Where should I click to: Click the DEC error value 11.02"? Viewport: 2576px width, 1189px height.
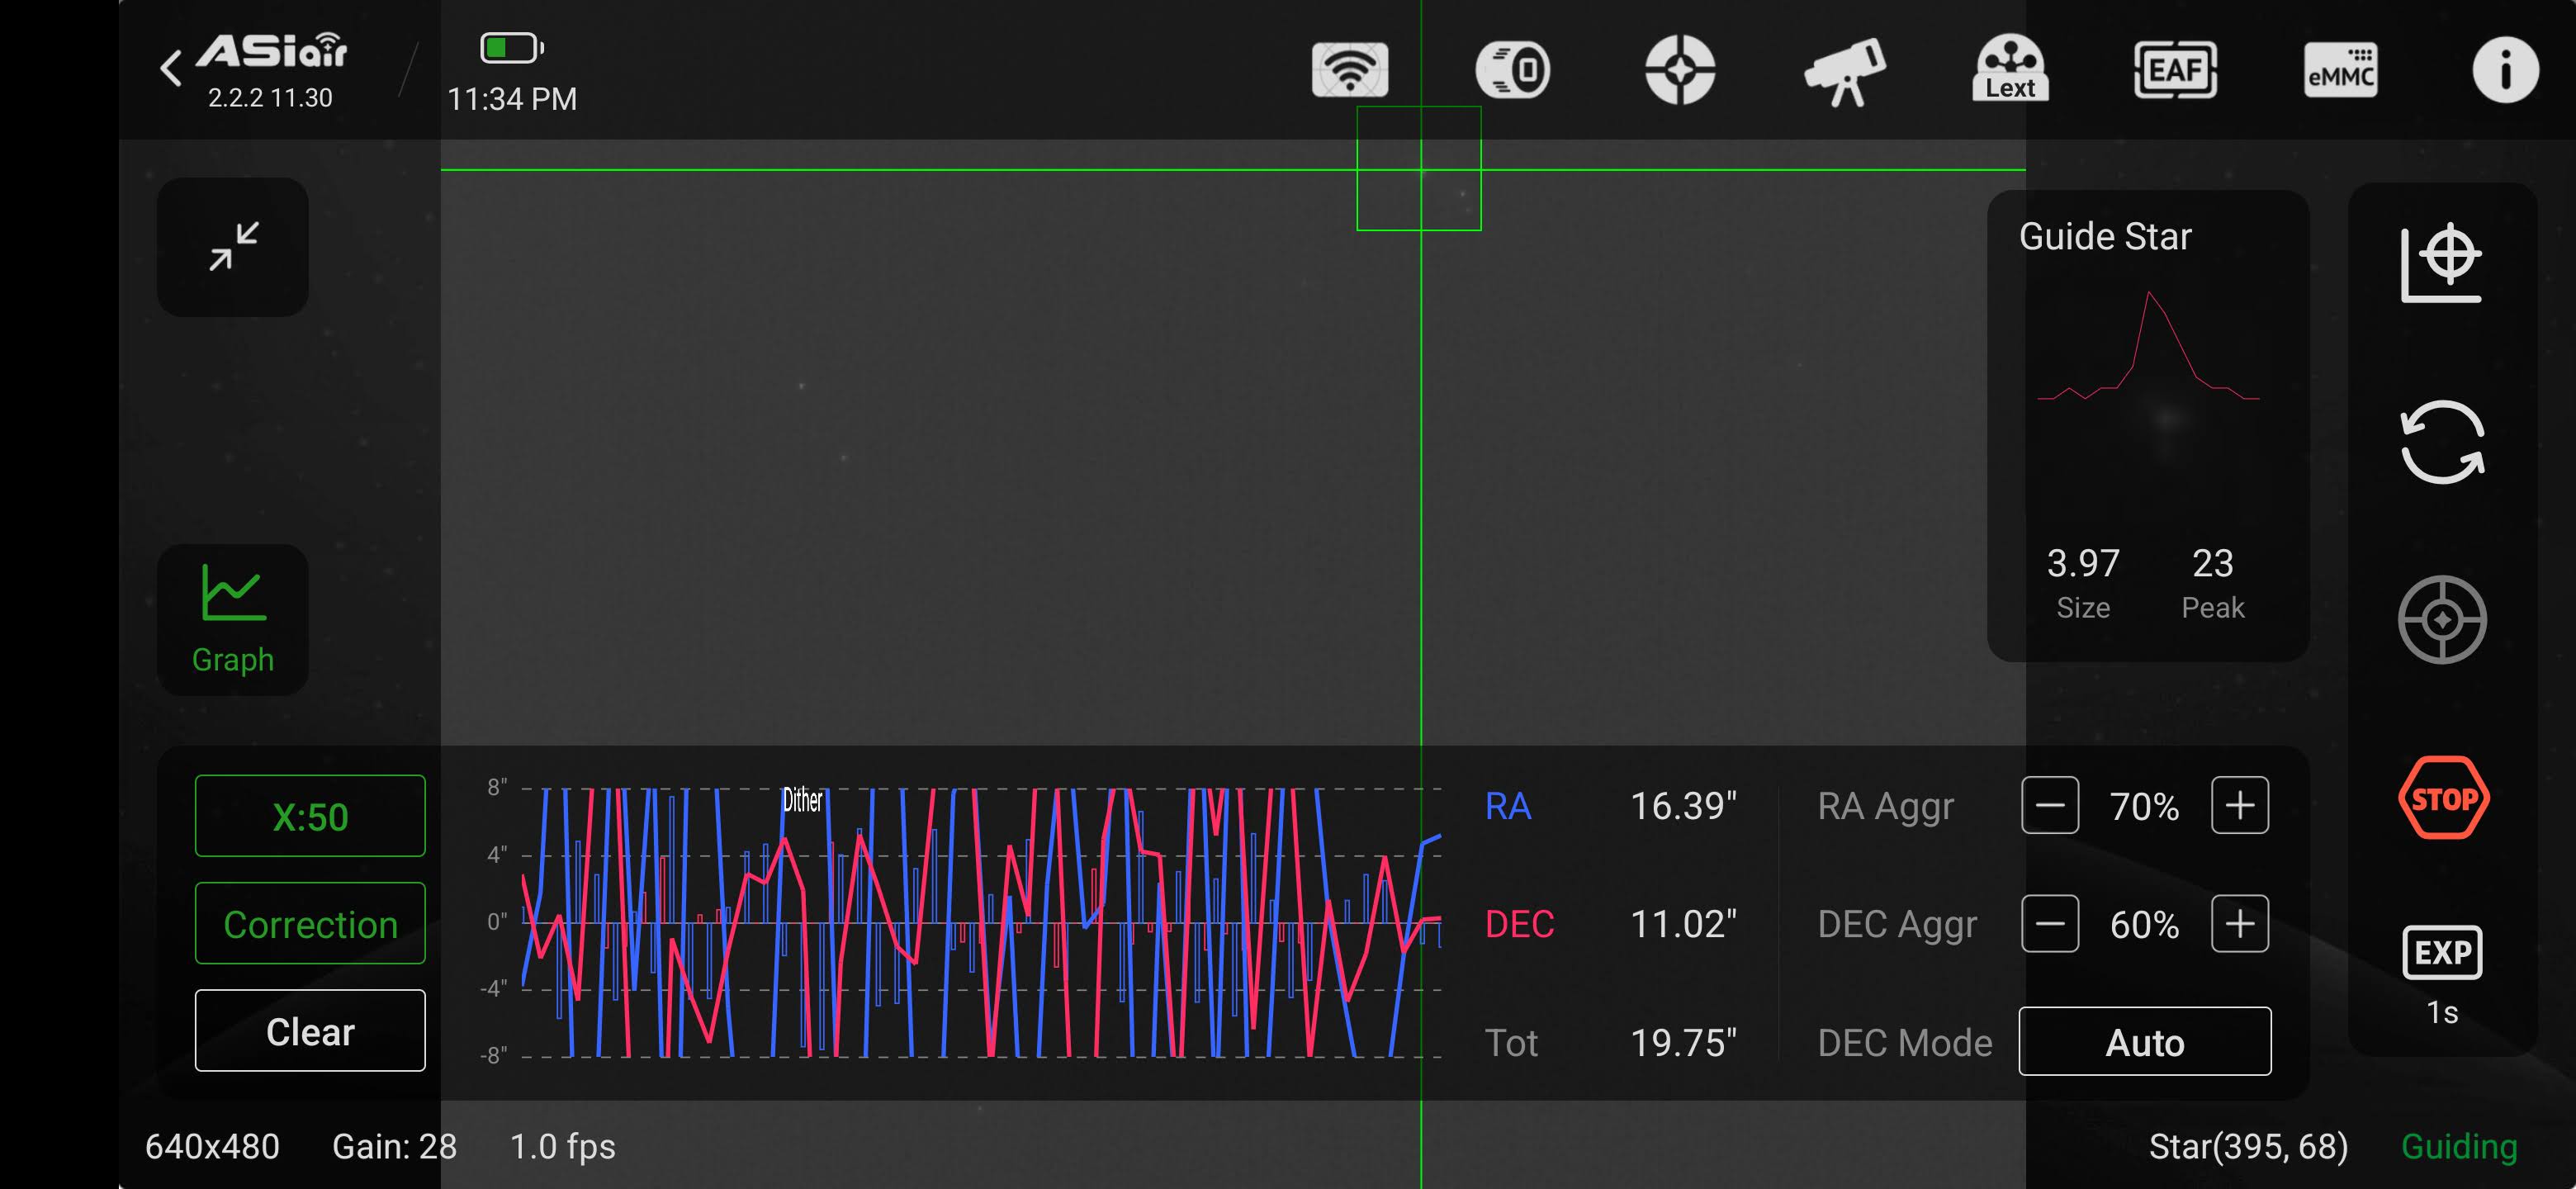pyautogui.click(x=1683, y=924)
